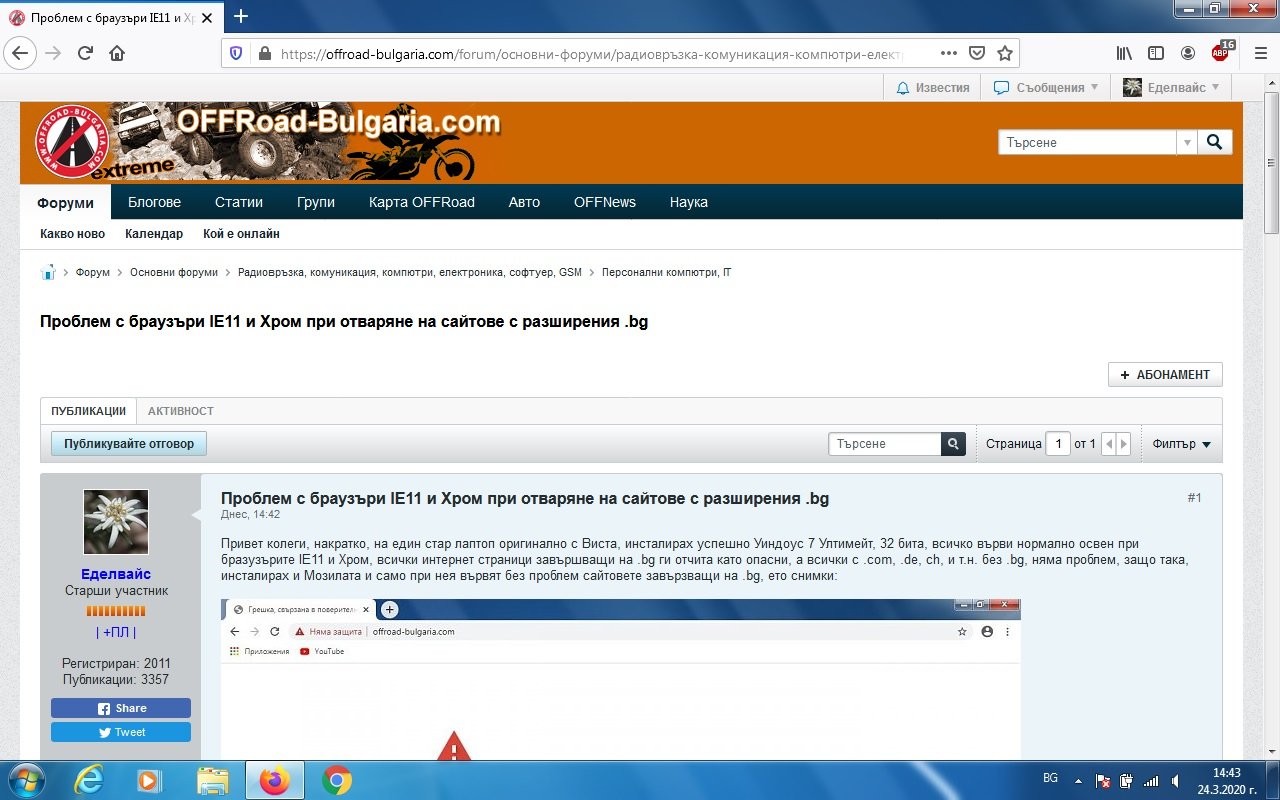Switch to Firefox in the taskbar
Screen dimensions: 1280x800
point(274,780)
